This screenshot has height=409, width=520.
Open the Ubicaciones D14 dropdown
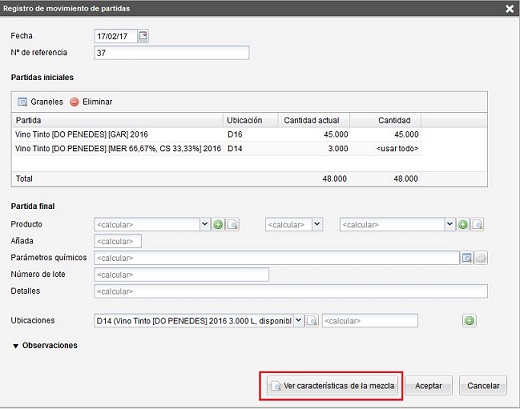click(299, 321)
